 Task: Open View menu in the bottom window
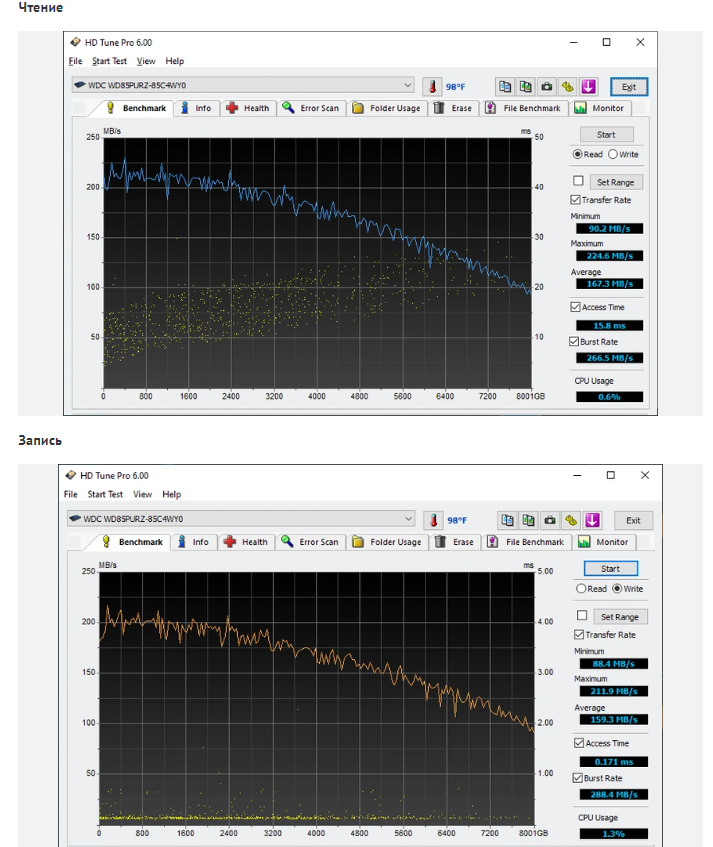point(143,494)
